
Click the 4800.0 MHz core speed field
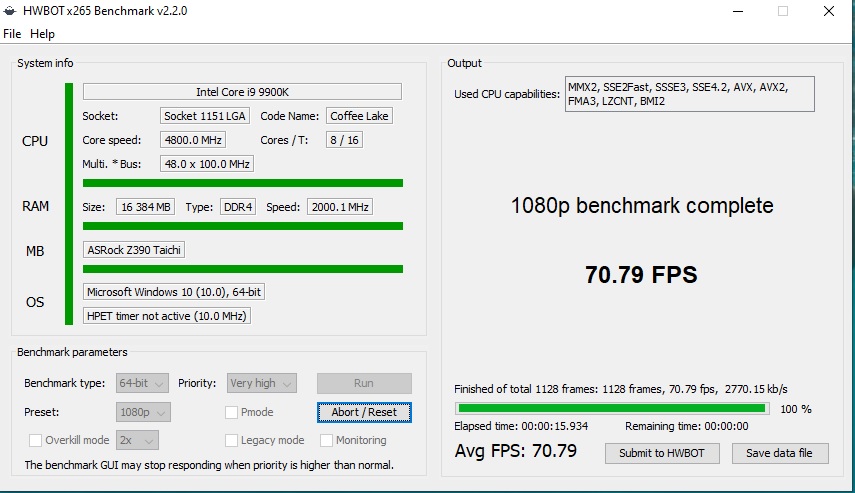tap(193, 140)
